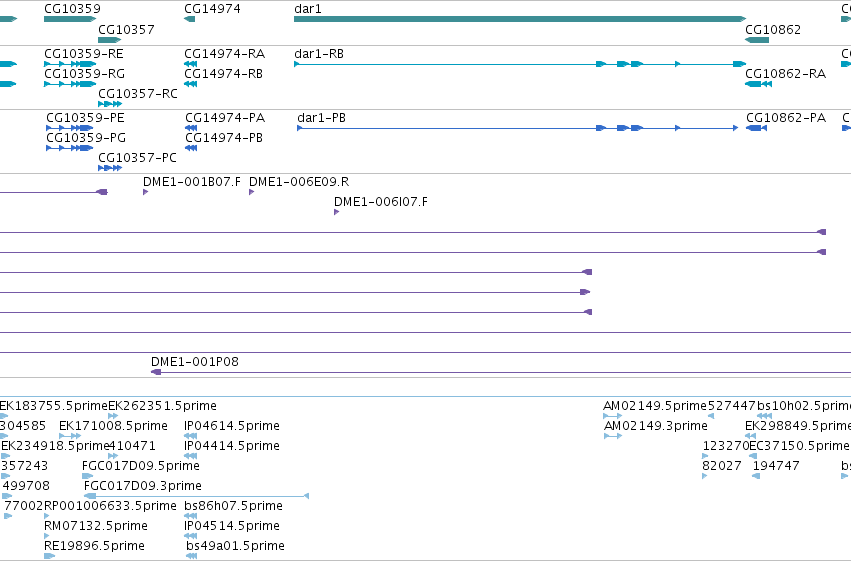Select the FGC017D09.3prime EST line
This screenshot has height=561, width=851.
click(x=196, y=496)
